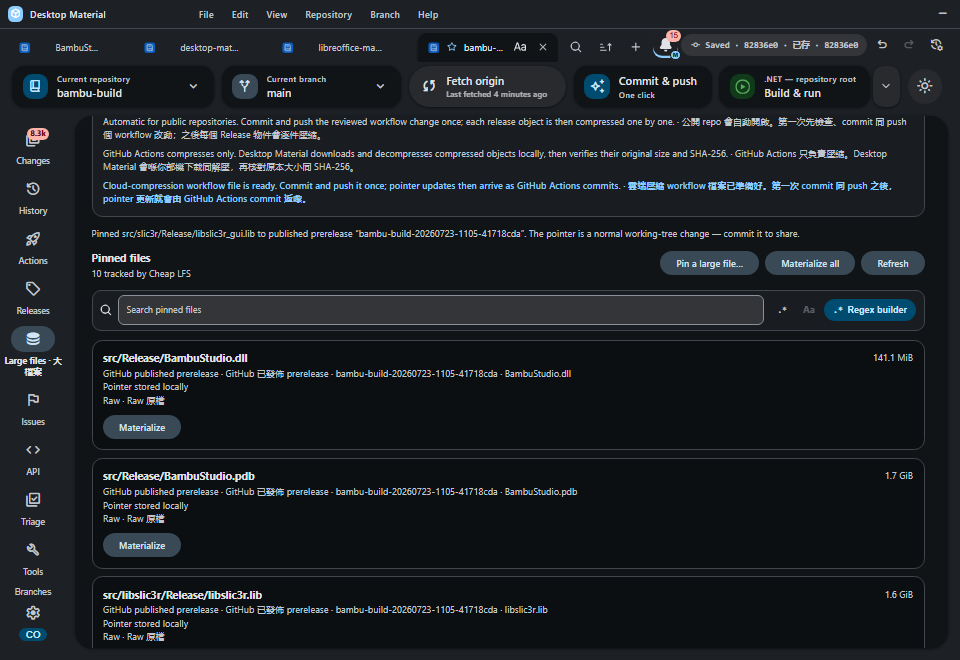The width and height of the screenshot is (960, 660).
Task: Toggle light theme sun icon
Action: (x=925, y=86)
